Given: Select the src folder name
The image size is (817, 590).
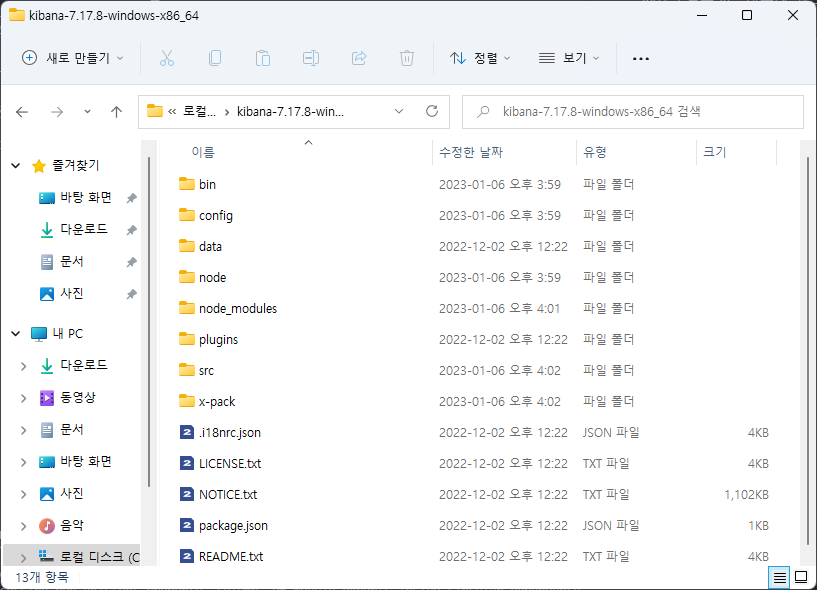Looking at the screenshot, I should coord(206,371).
